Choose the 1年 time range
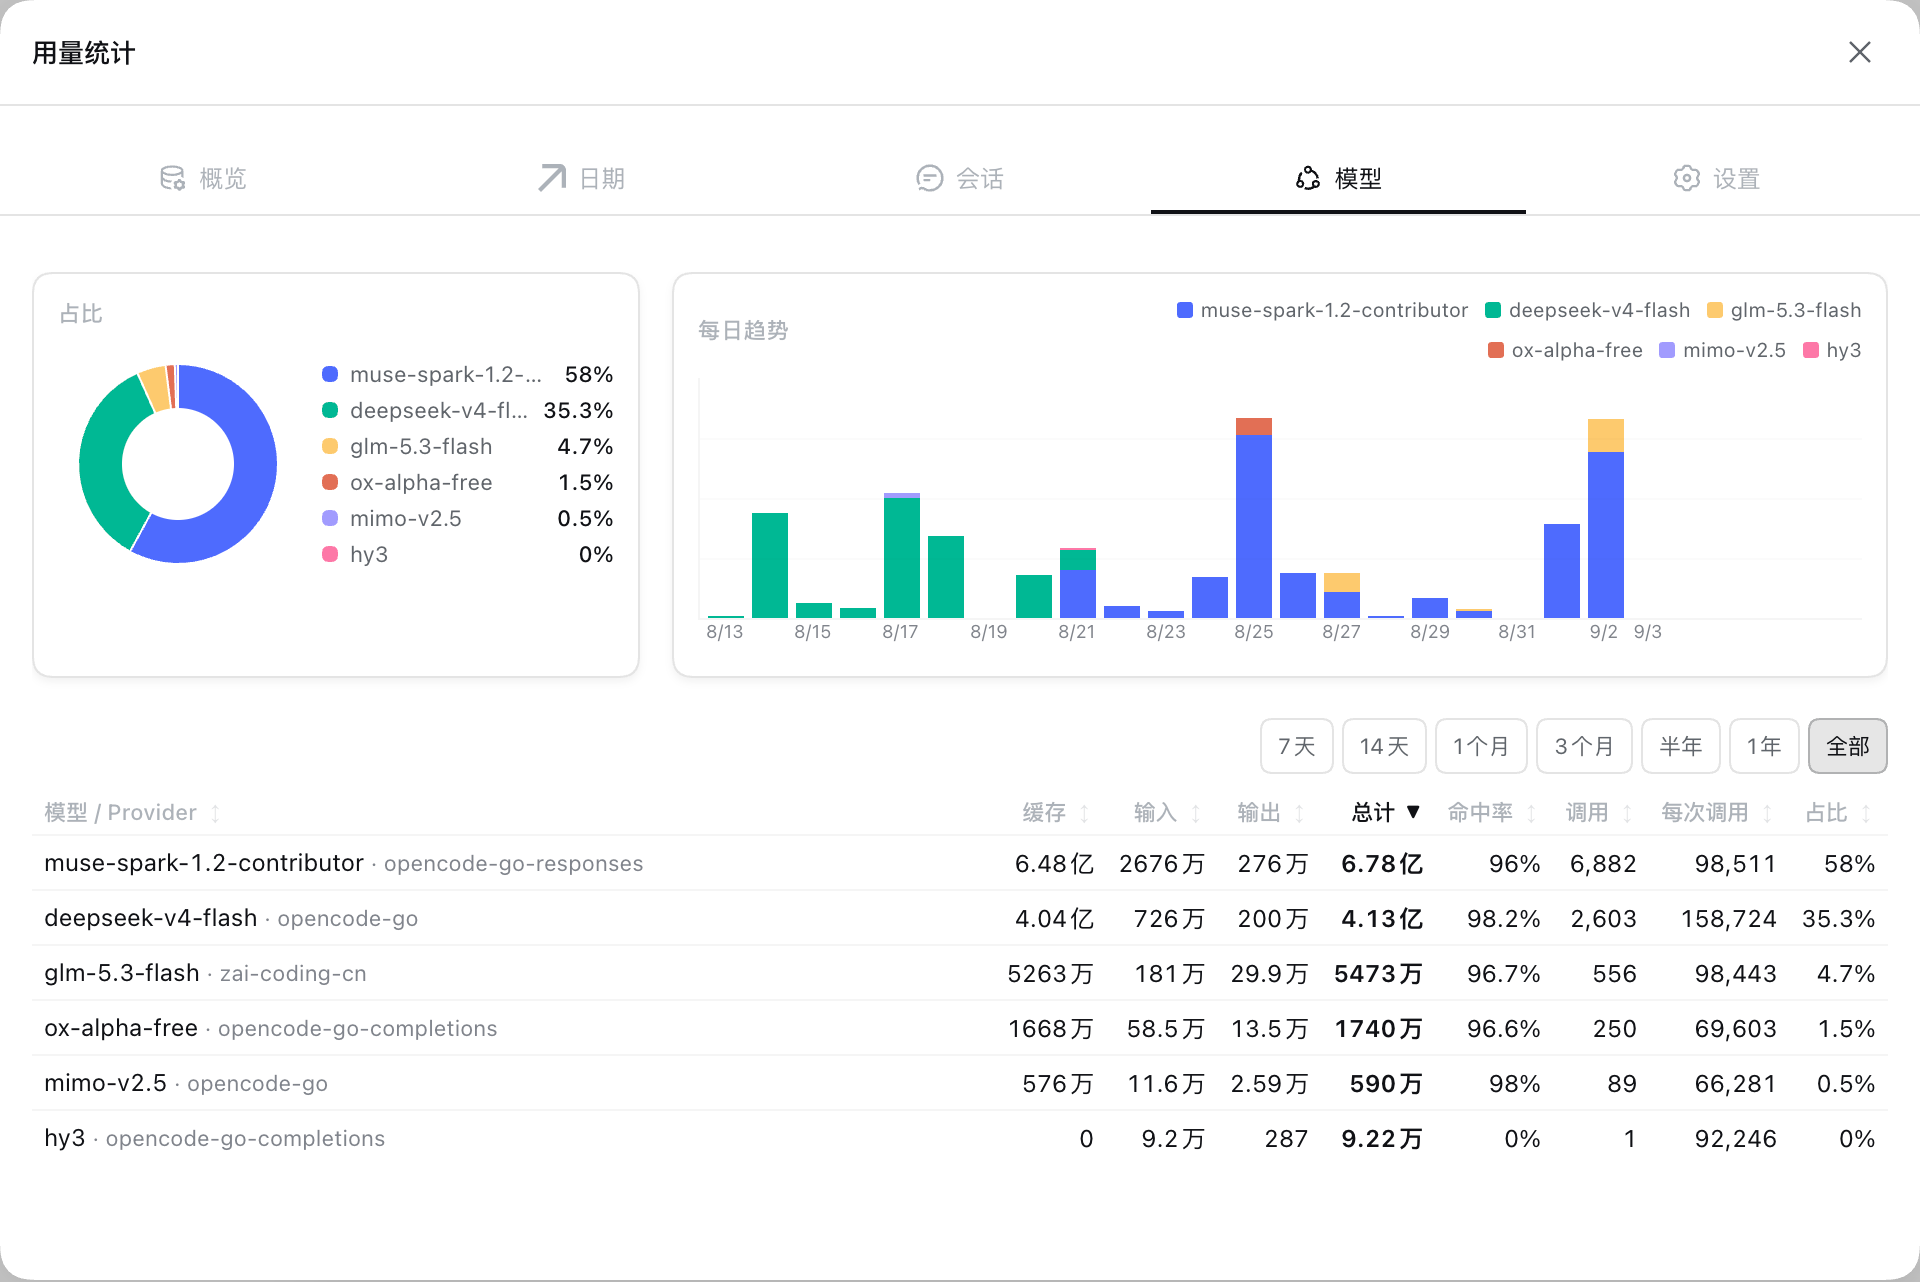This screenshot has height=1282, width=1920. [1764, 746]
